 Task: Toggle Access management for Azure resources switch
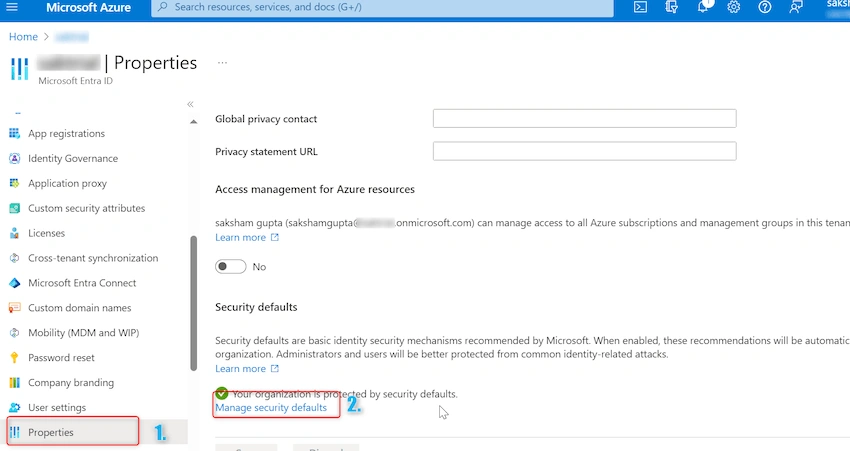tap(230, 267)
